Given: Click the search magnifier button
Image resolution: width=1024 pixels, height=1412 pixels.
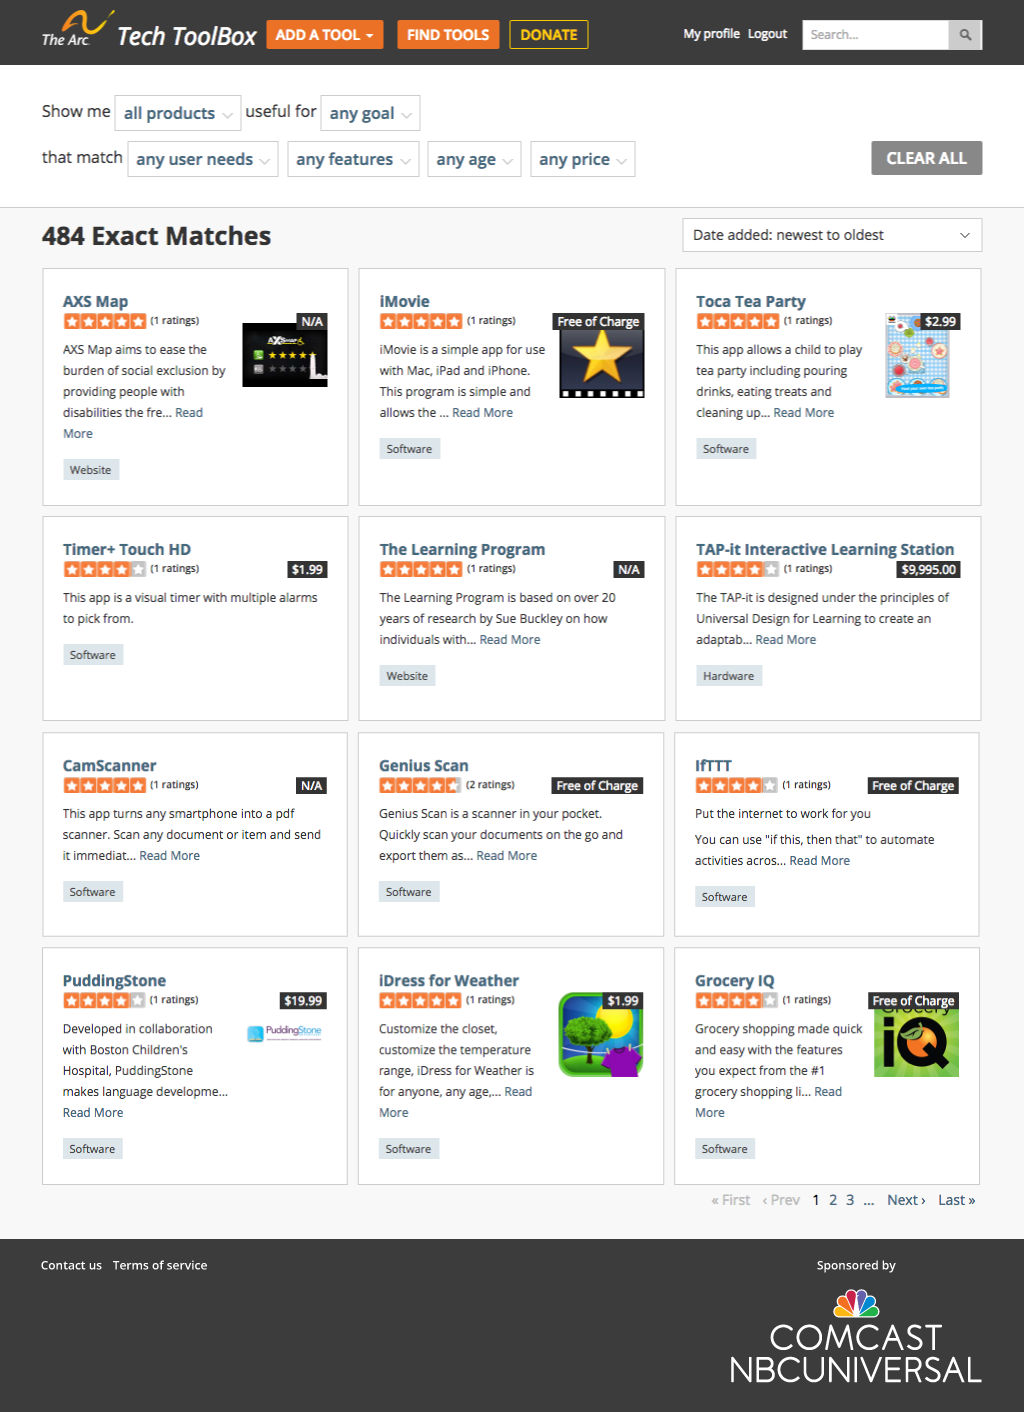Looking at the screenshot, I should 965,35.
